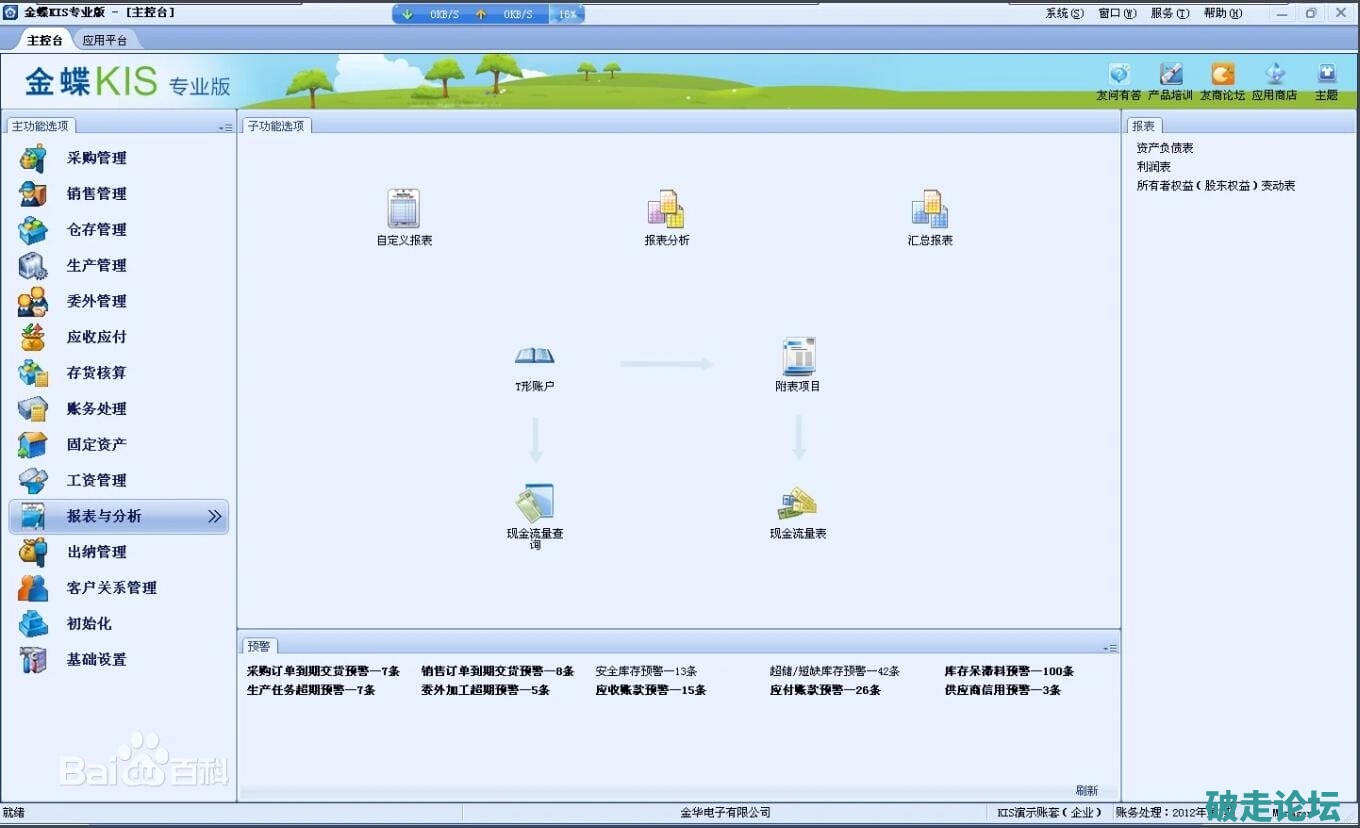Click the 汇总报表 icon
Viewport: 1360px width, 828px height.
click(929, 209)
